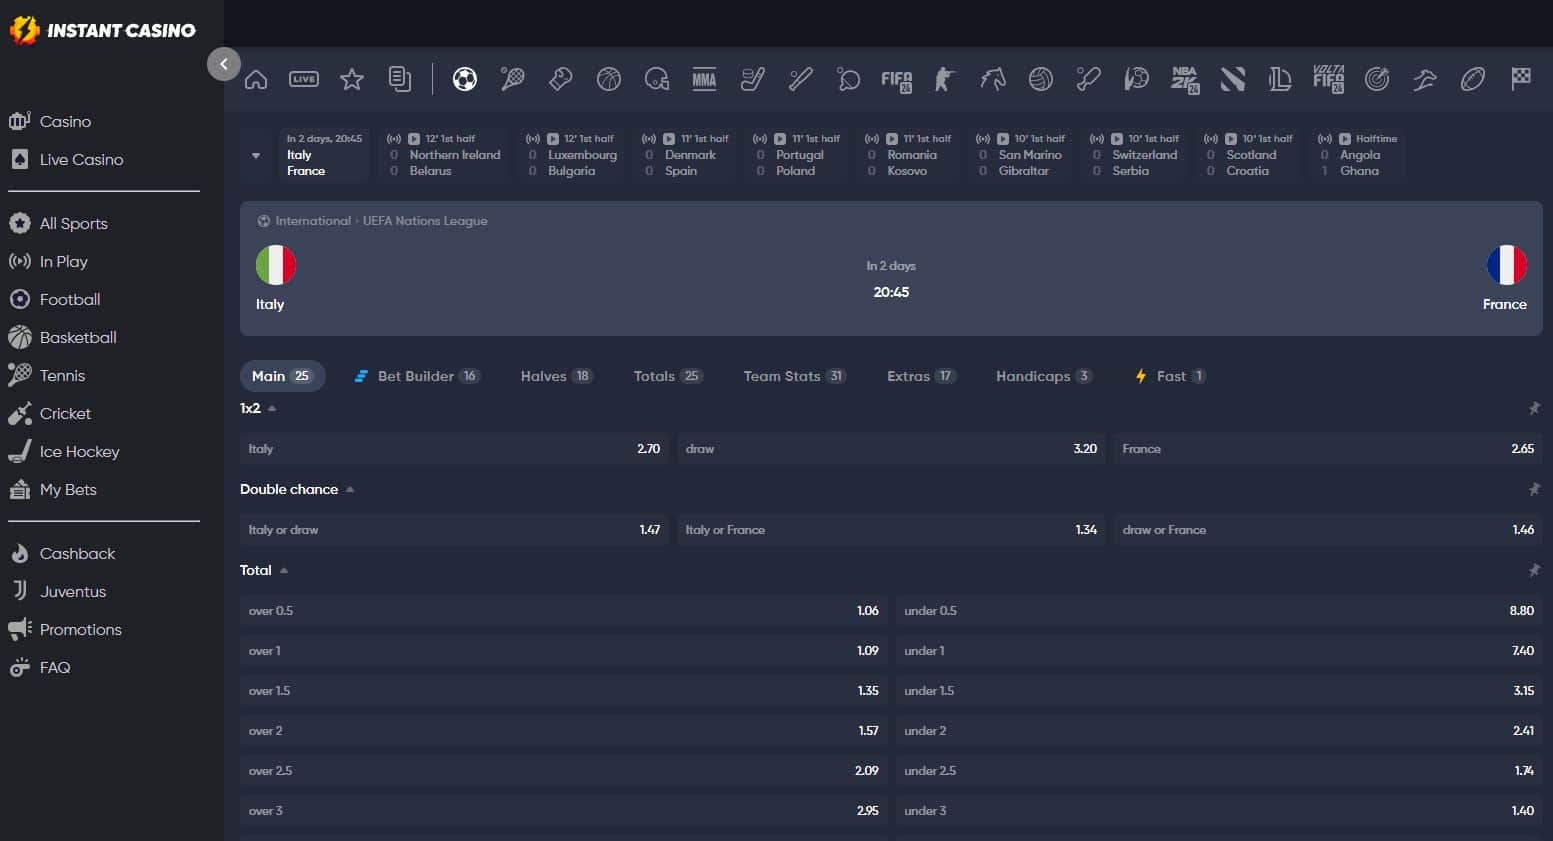This screenshot has height=841, width=1553.
Task: Pin the Double chance market
Action: 1534,489
